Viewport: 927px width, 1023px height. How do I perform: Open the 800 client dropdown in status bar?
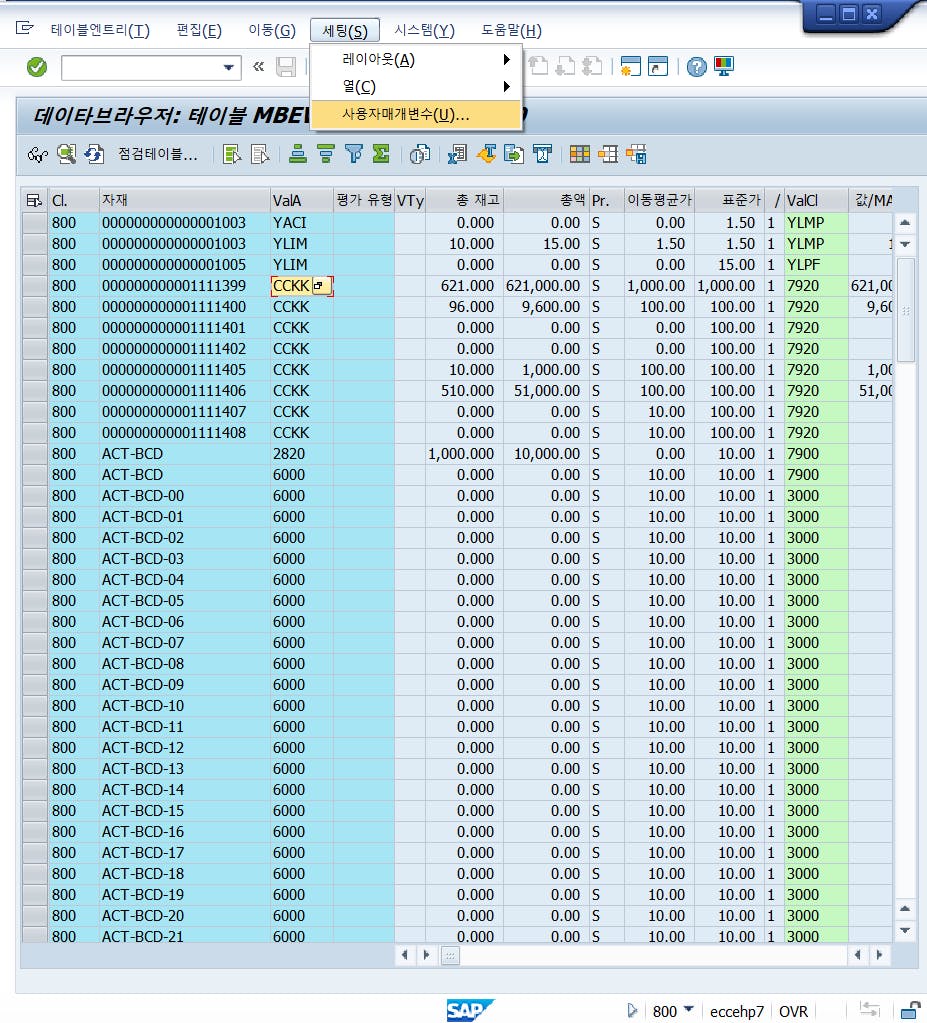(689, 1010)
